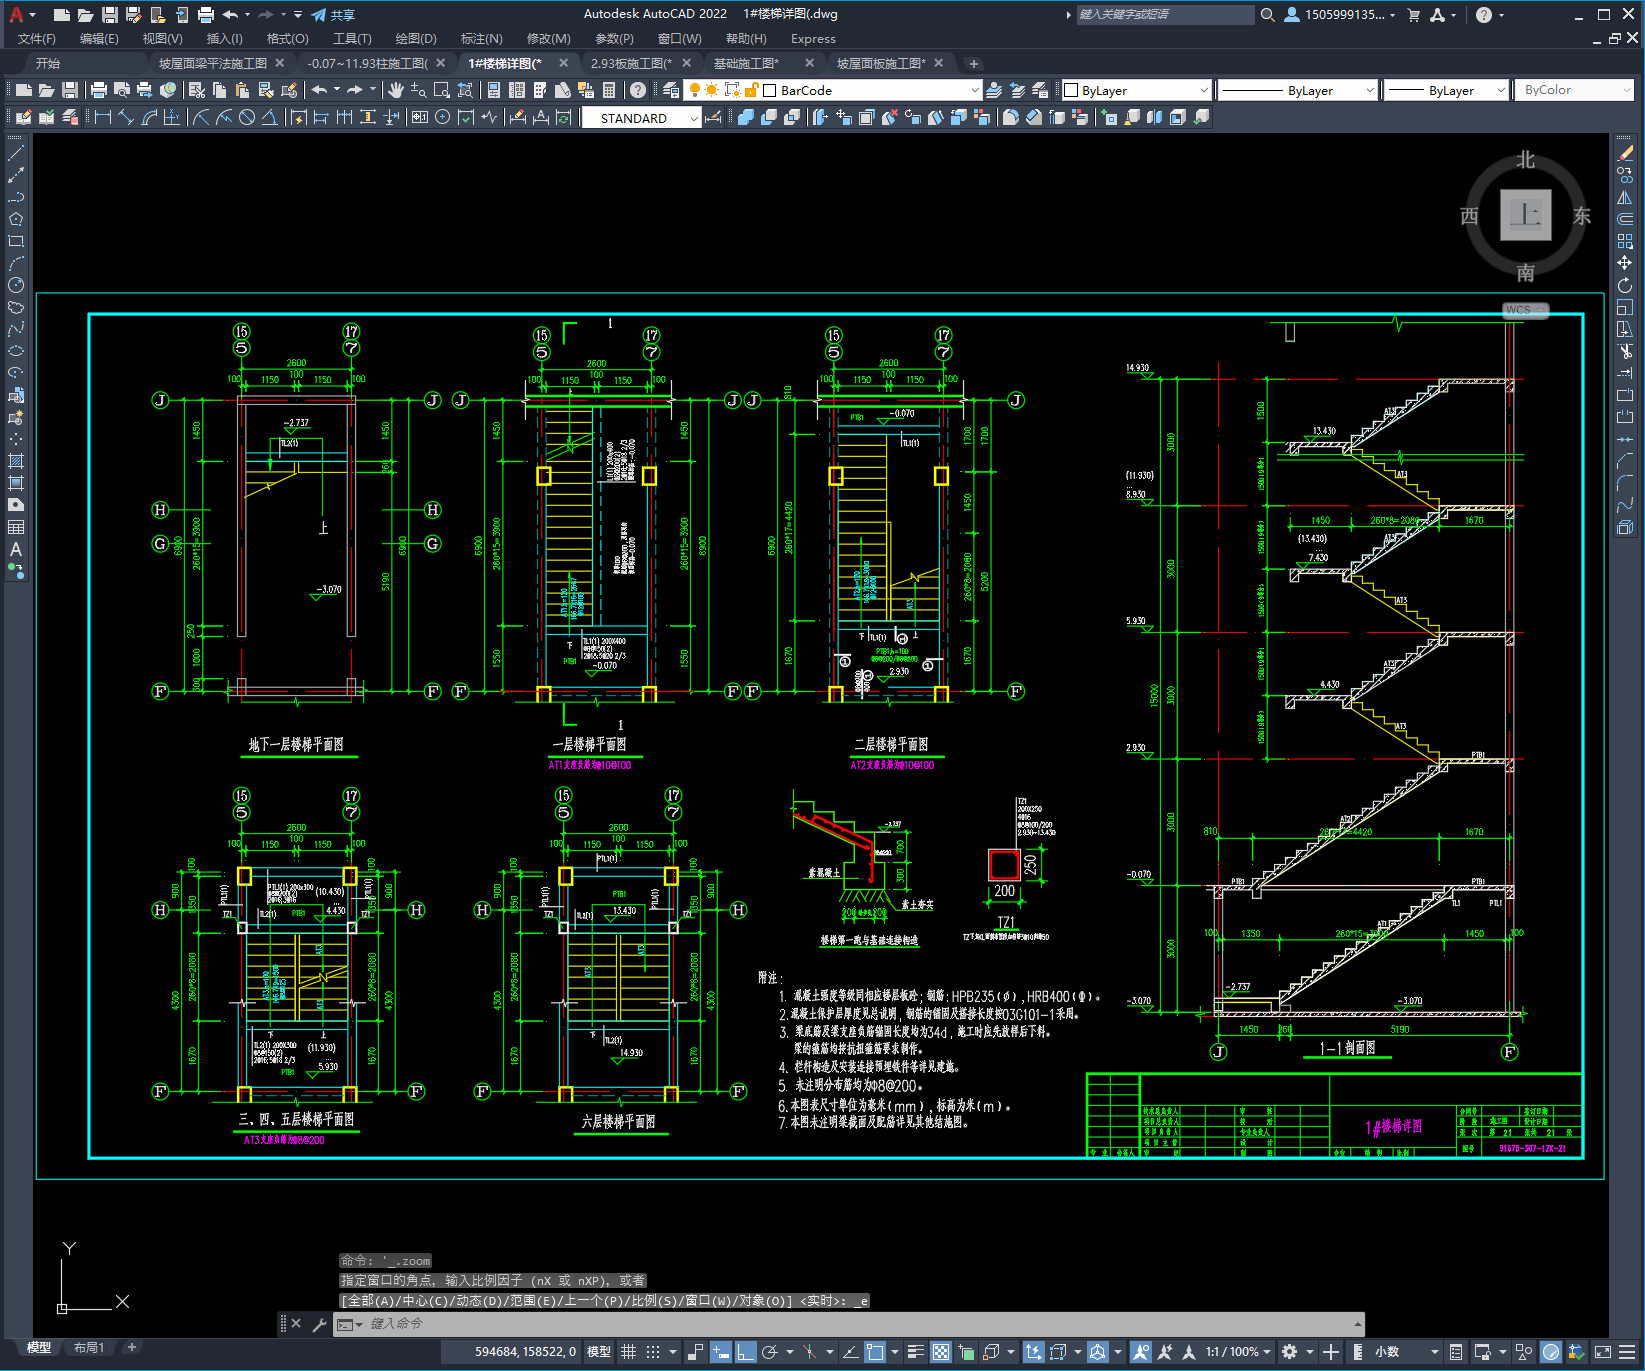The width and height of the screenshot is (1645, 1371).
Task: Select the Rectangle draw tool
Action: [x=16, y=241]
